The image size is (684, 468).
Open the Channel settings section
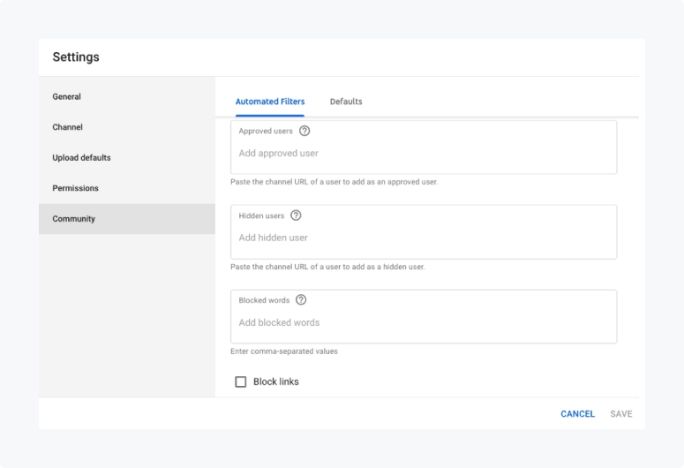coord(68,127)
